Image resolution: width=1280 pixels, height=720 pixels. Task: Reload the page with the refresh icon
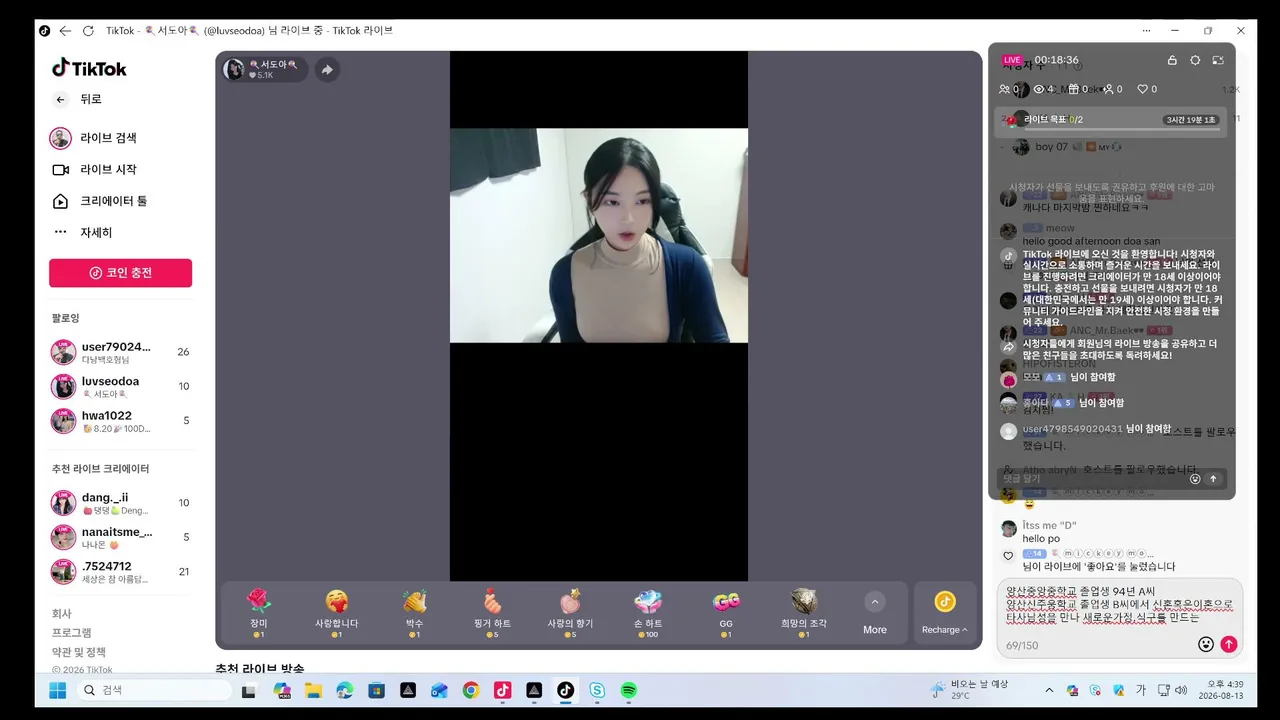(x=88, y=31)
